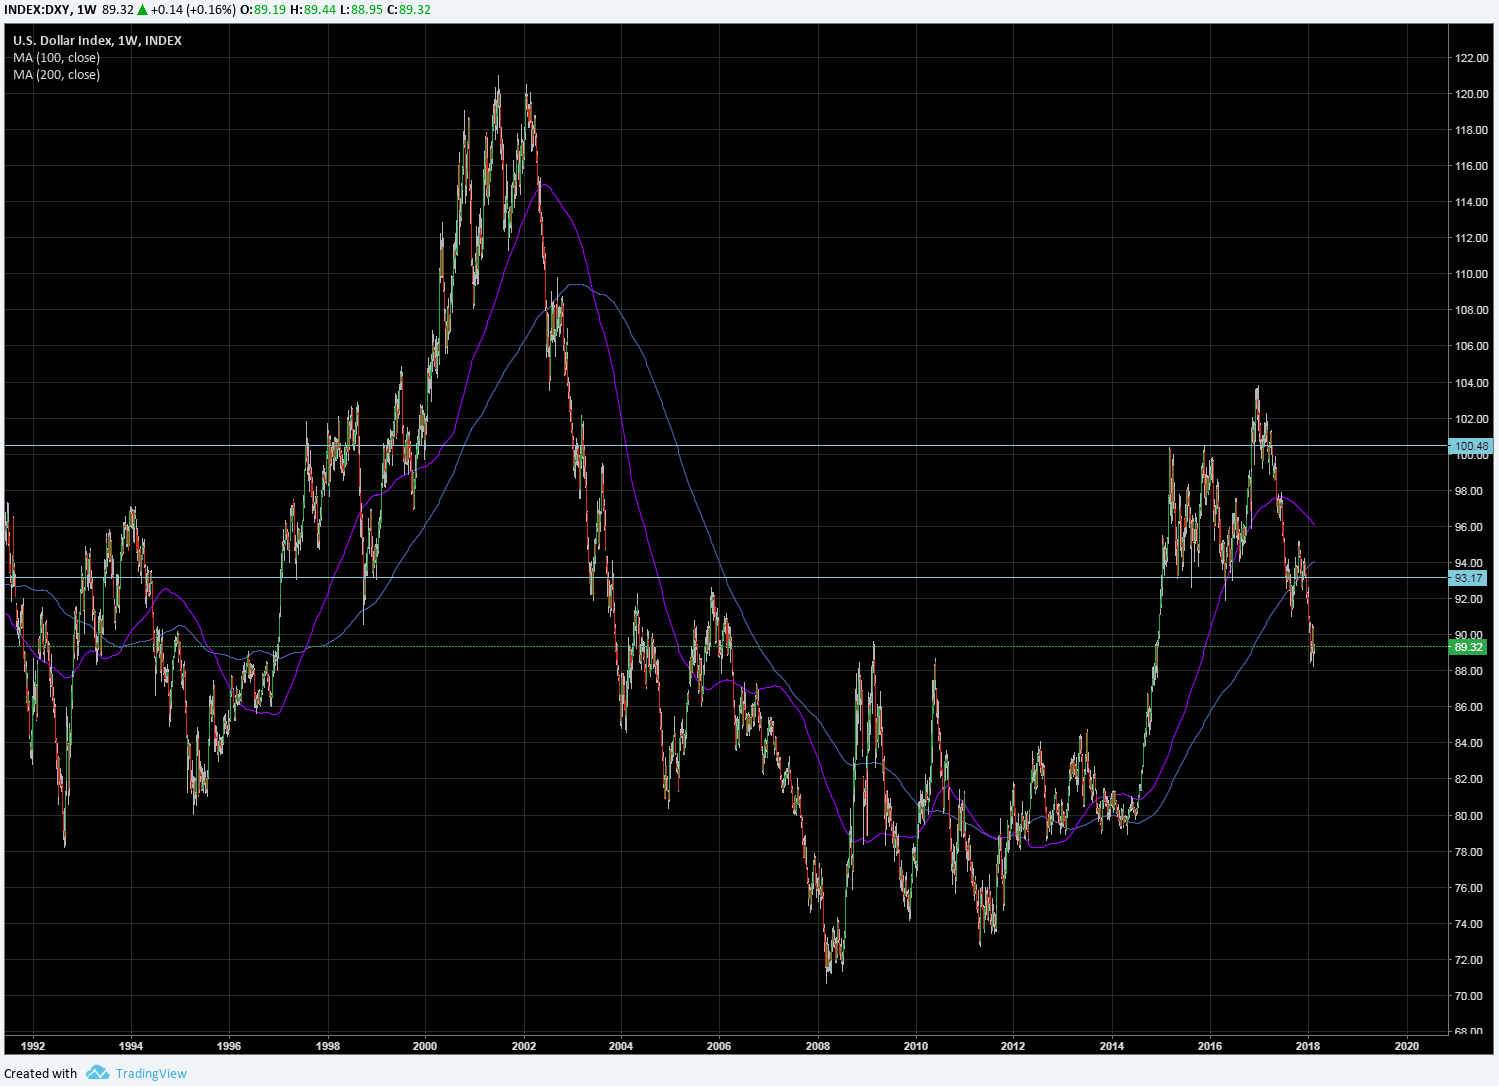Image resolution: width=1499 pixels, height=1086 pixels.
Task: Select the INDEX:DXY, 1W symbol header
Action: tap(50, 10)
